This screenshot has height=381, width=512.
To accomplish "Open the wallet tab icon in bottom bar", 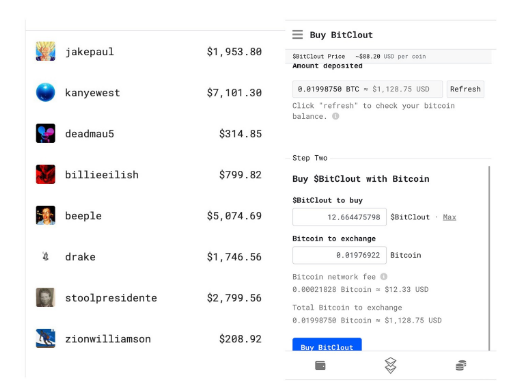I will 320,365.
